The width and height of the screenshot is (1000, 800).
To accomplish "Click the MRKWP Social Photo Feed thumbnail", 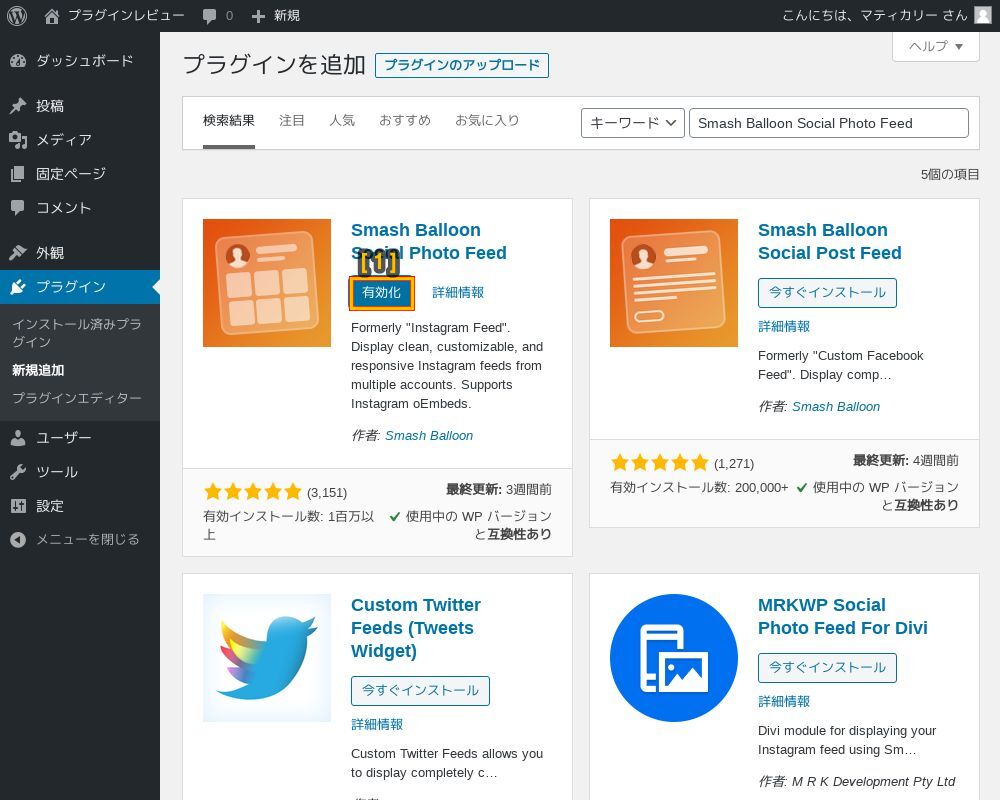I will (x=673, y=658).
